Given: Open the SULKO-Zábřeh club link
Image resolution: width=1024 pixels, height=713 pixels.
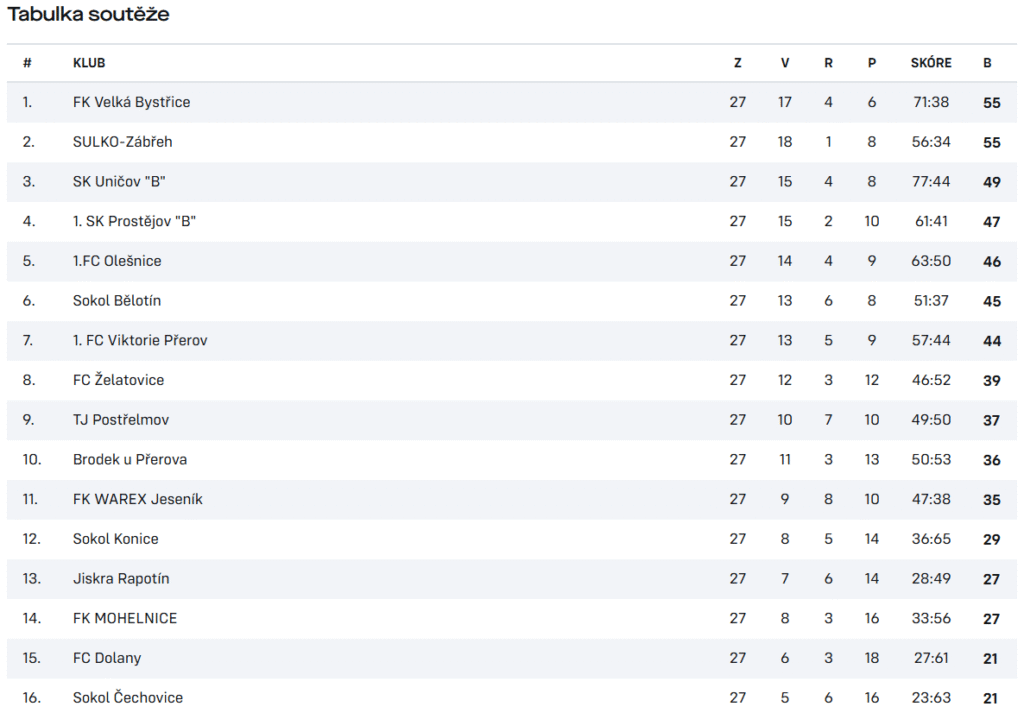Looking at the screenshot, I should [x=123, y=142].
